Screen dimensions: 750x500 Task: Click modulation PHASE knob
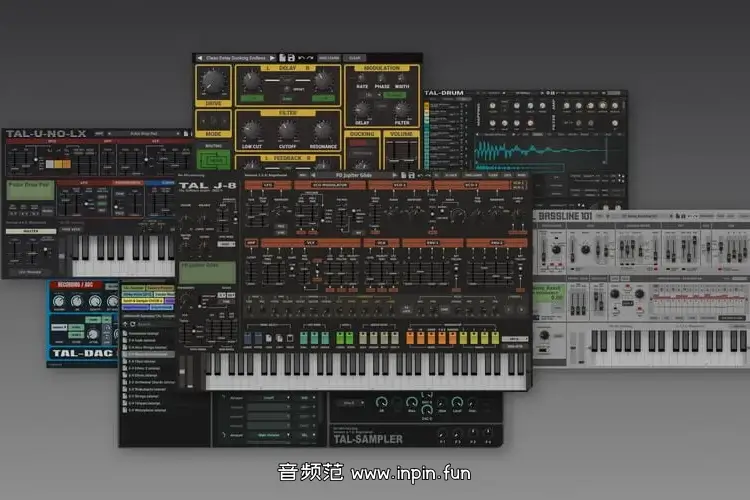(x=381, y=78)
